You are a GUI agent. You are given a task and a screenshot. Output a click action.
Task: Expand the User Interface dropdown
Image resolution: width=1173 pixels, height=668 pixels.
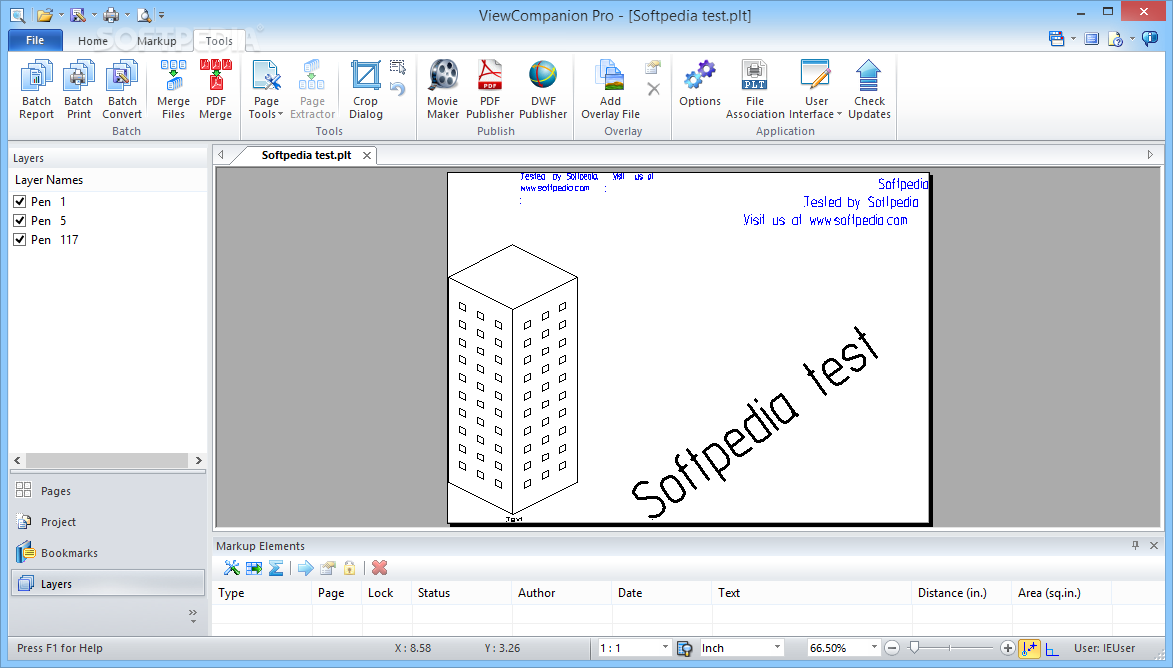(x=815, y=114)
